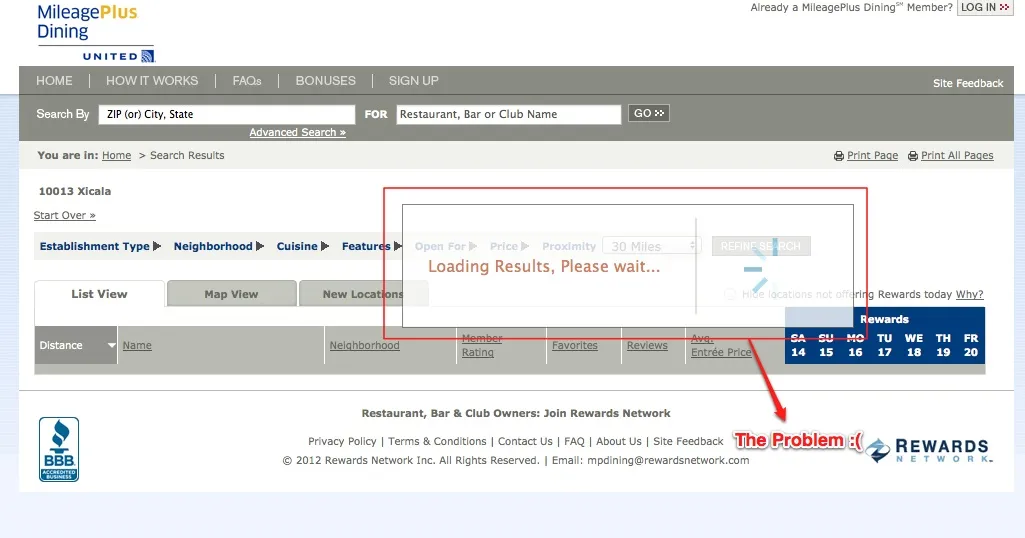Select the WE 18 rewards day
This screenshot has height=538, width=1025.
(914, 345)
